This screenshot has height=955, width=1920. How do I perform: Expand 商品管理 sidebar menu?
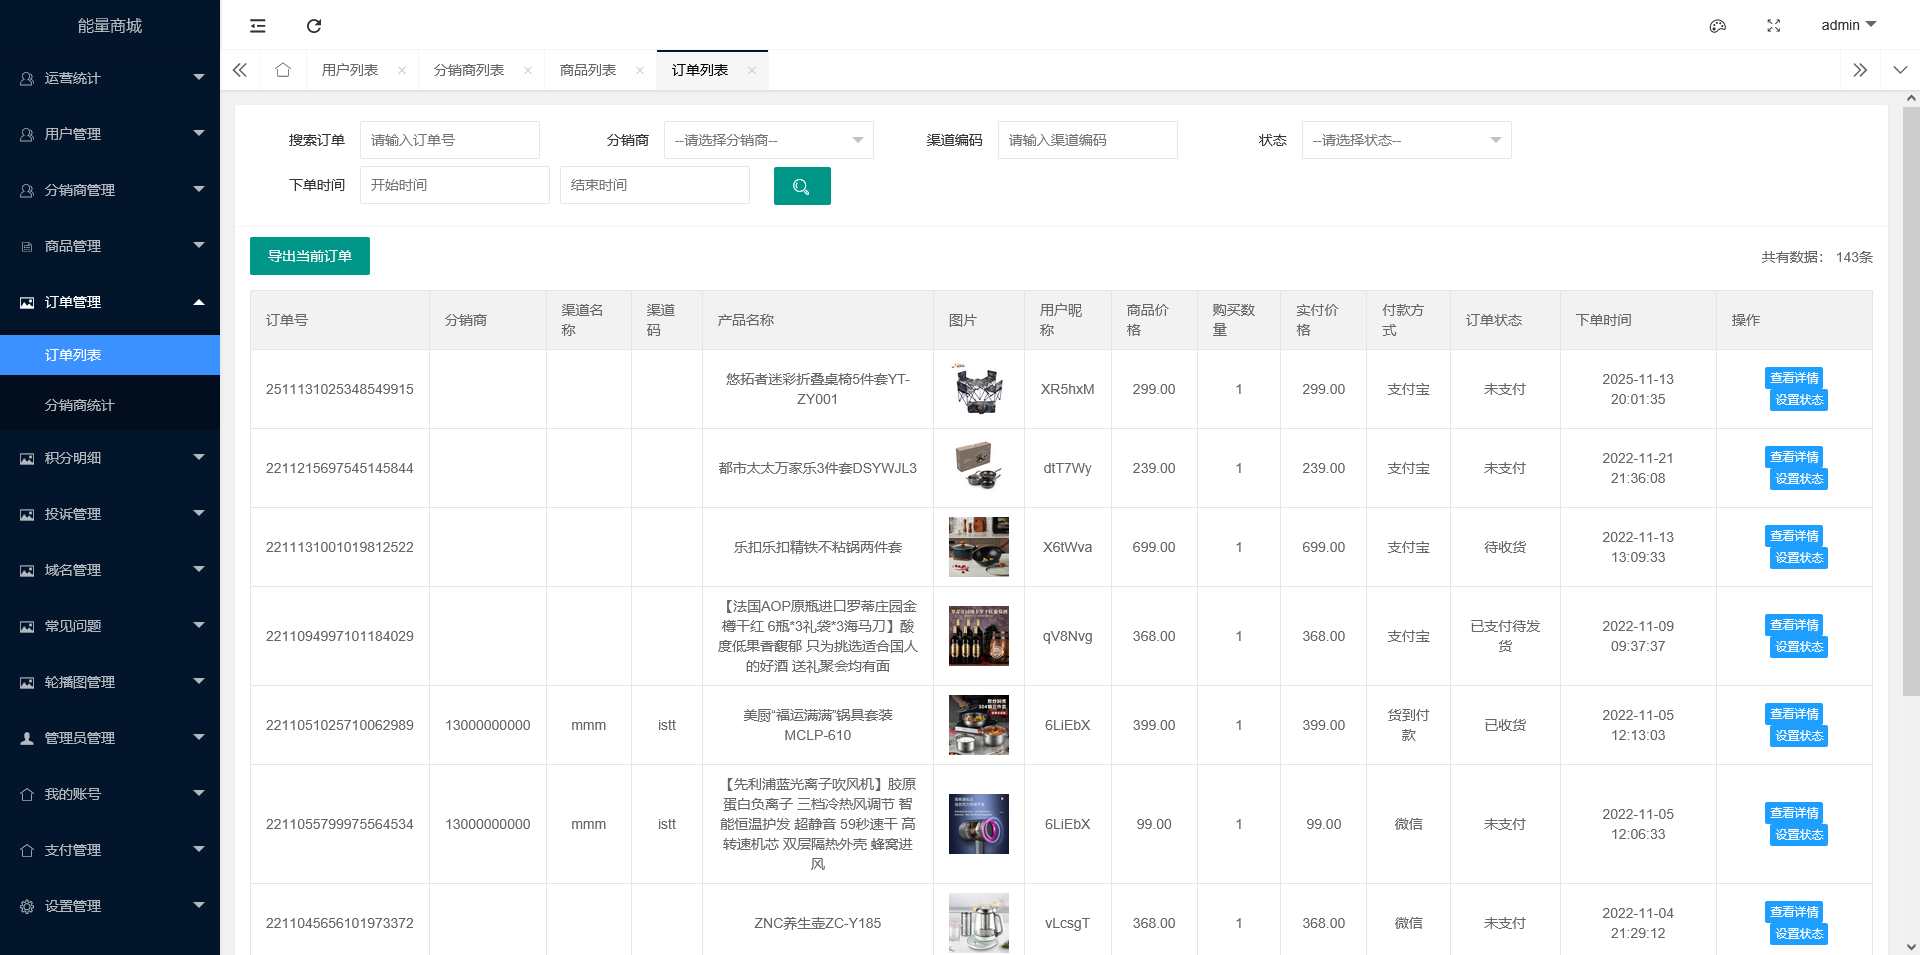(110, 246)
